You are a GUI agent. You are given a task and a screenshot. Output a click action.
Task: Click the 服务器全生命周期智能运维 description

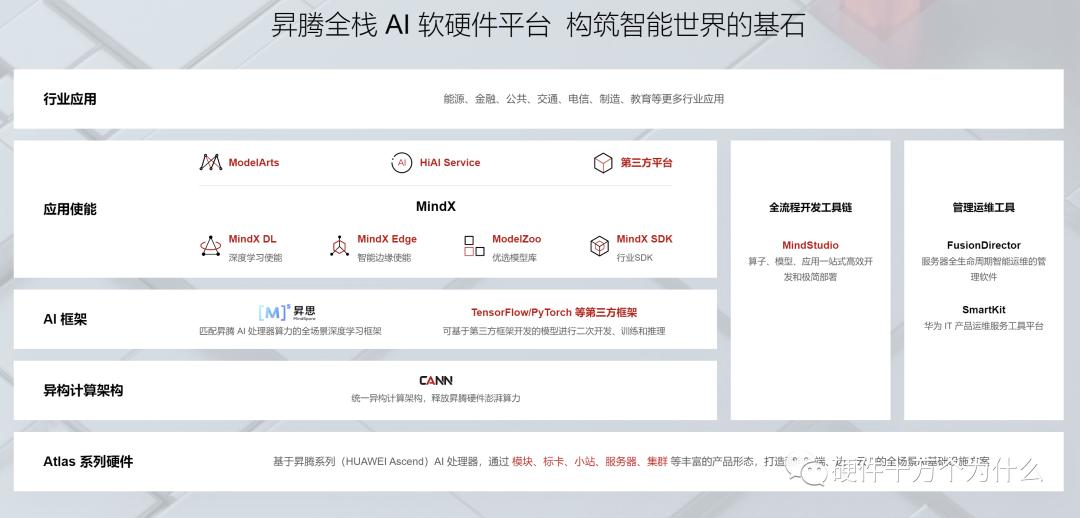[984, 269]
